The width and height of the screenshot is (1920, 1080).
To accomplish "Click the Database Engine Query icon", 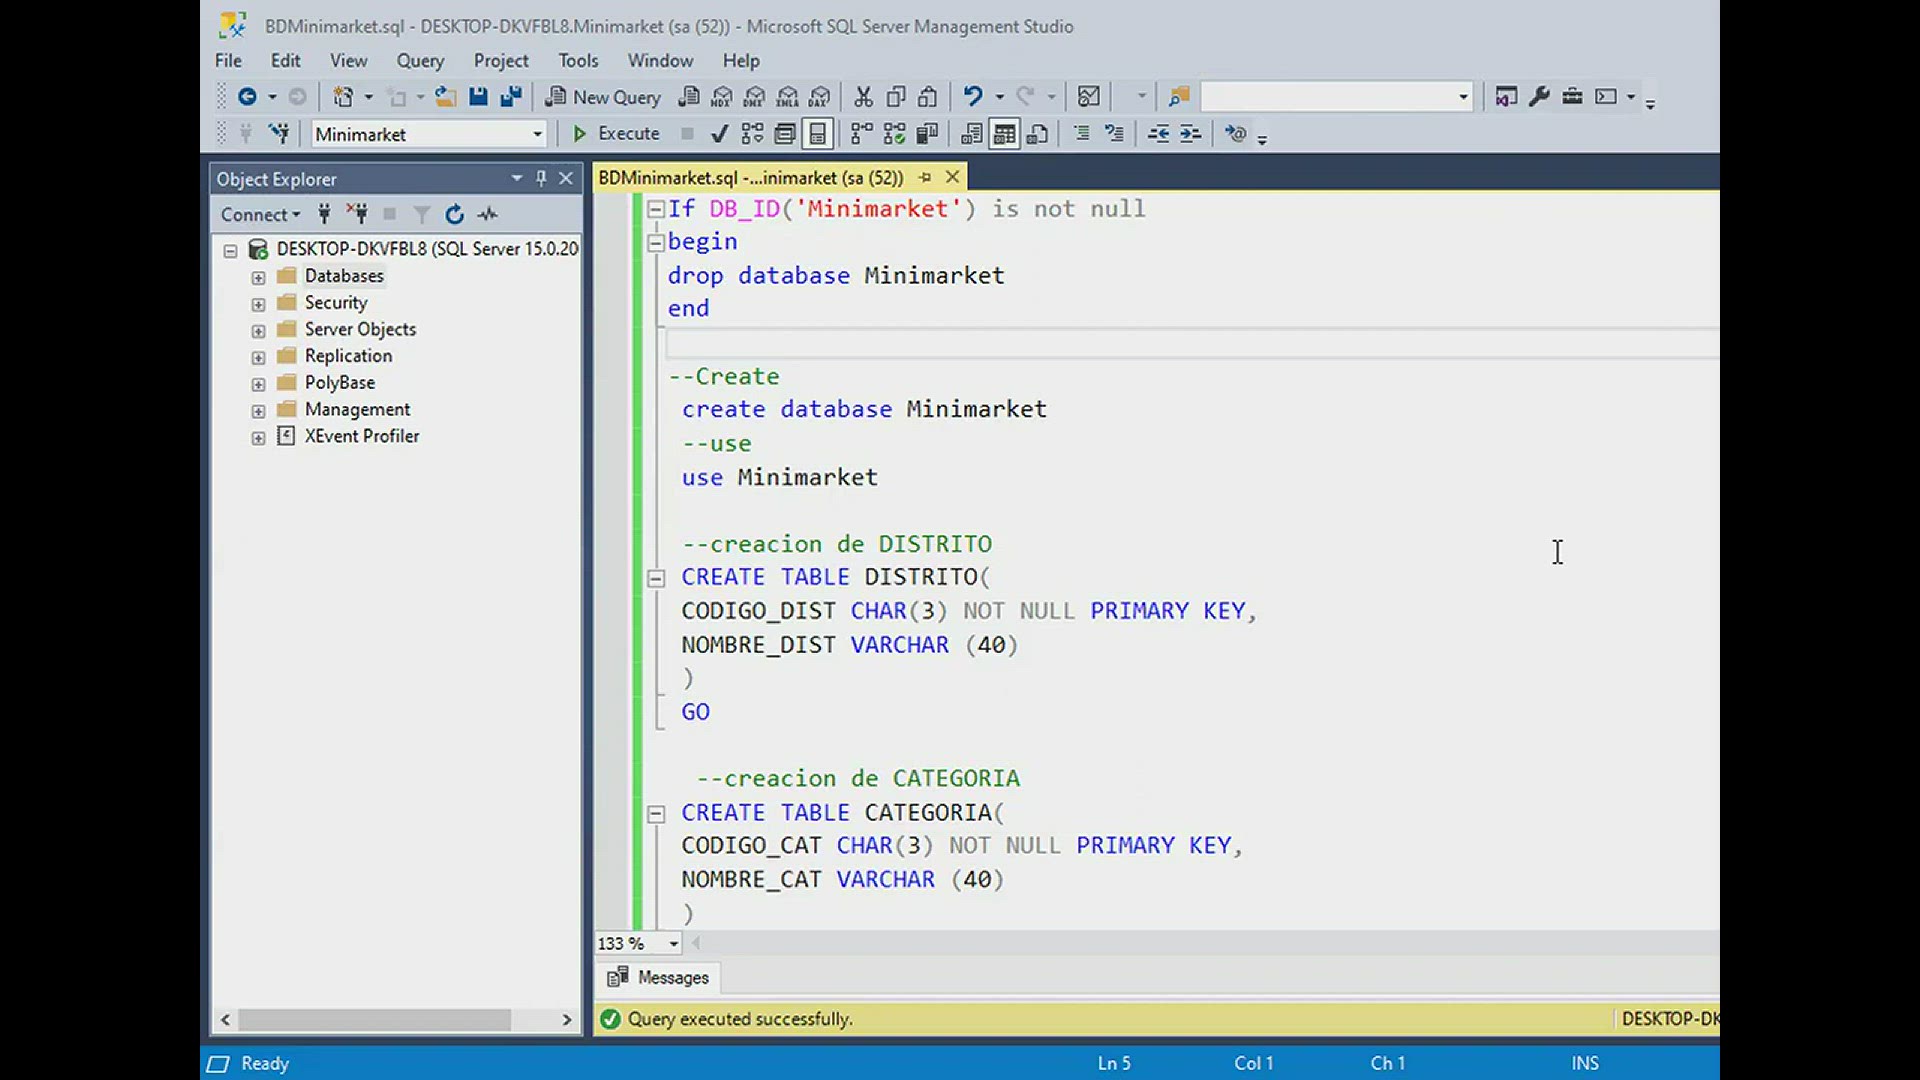I will click(x=689, y=97).
